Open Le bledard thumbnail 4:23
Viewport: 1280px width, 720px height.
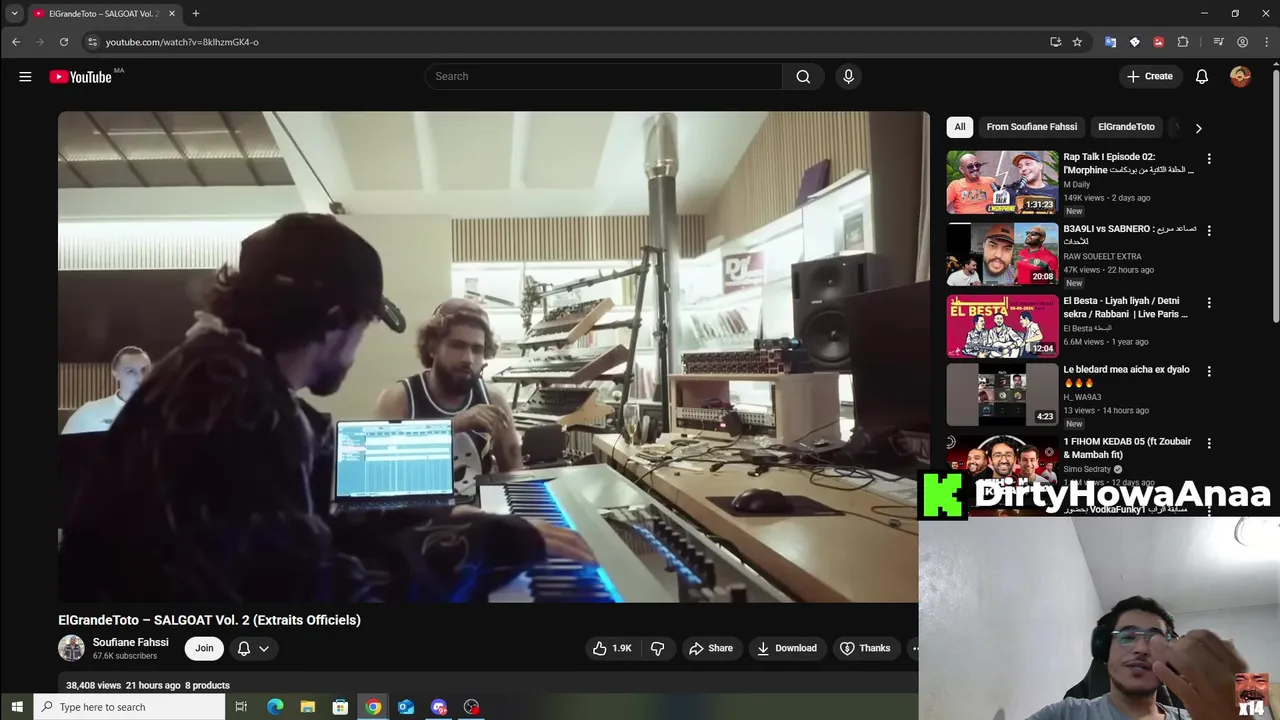(1002, 394)
